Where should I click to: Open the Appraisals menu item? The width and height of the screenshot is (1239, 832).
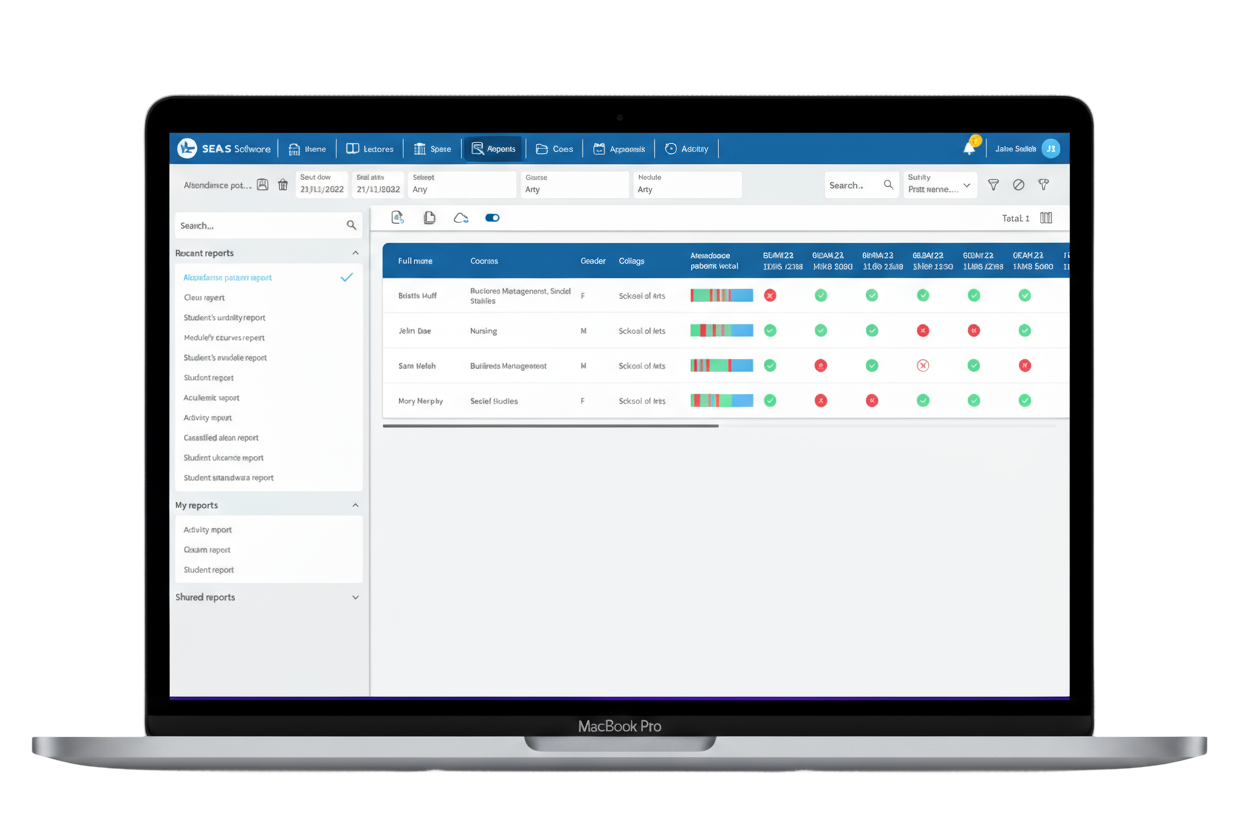[x=618, y=148]
